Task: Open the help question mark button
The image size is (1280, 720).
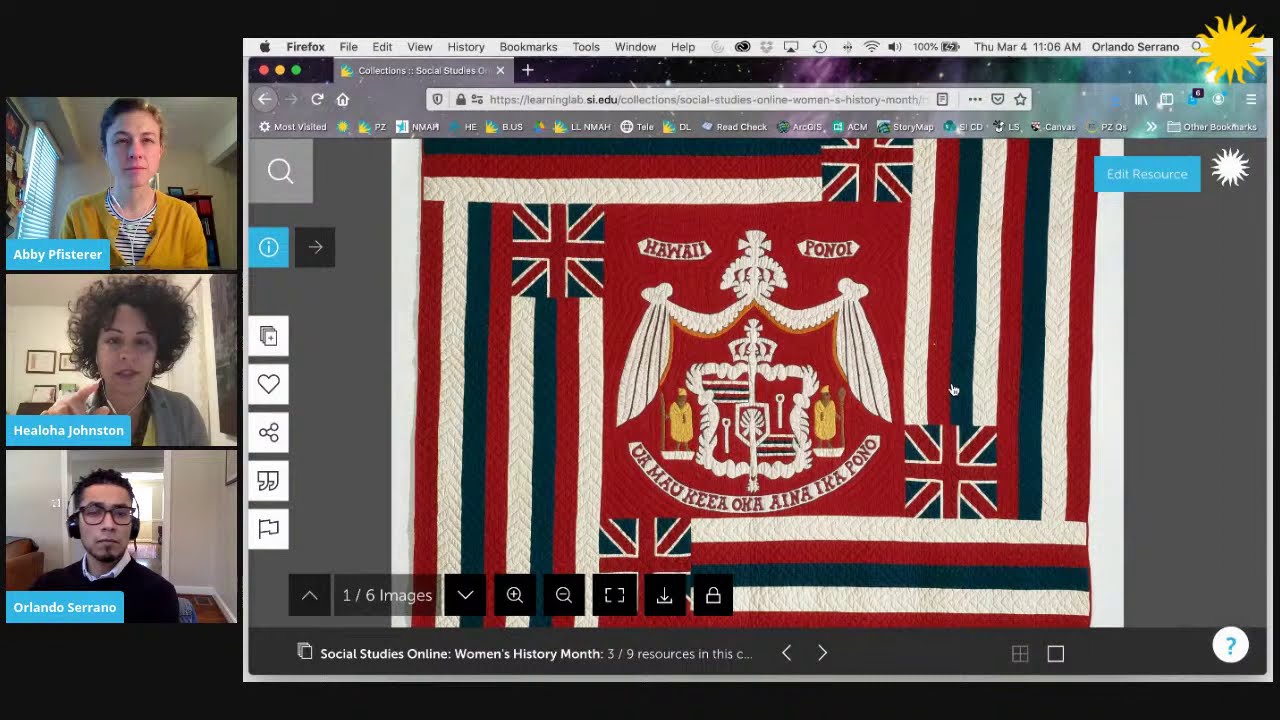Action: tap(1231, 646)
